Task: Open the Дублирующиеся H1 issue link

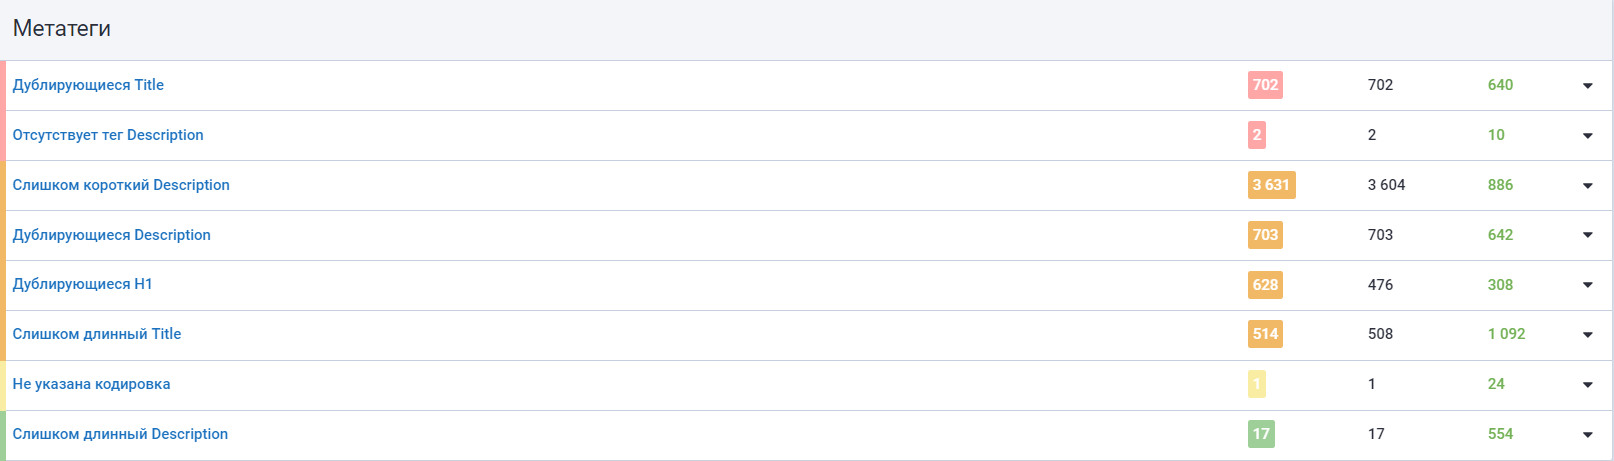Action: tap(82, 284)
